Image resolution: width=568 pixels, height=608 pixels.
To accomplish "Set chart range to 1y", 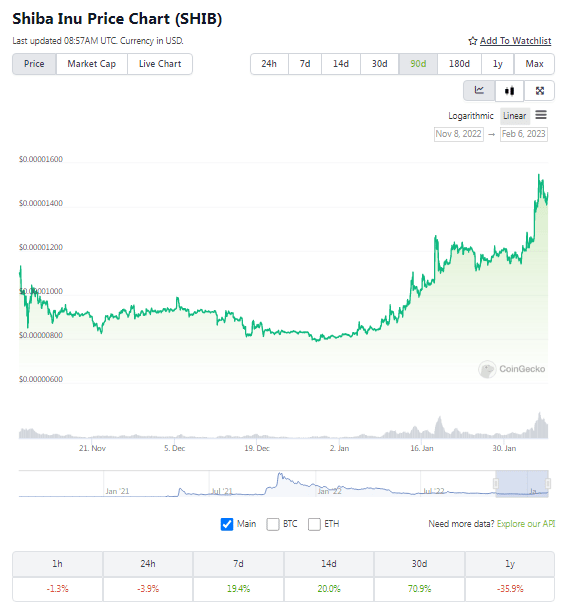I will pos(498,64).
